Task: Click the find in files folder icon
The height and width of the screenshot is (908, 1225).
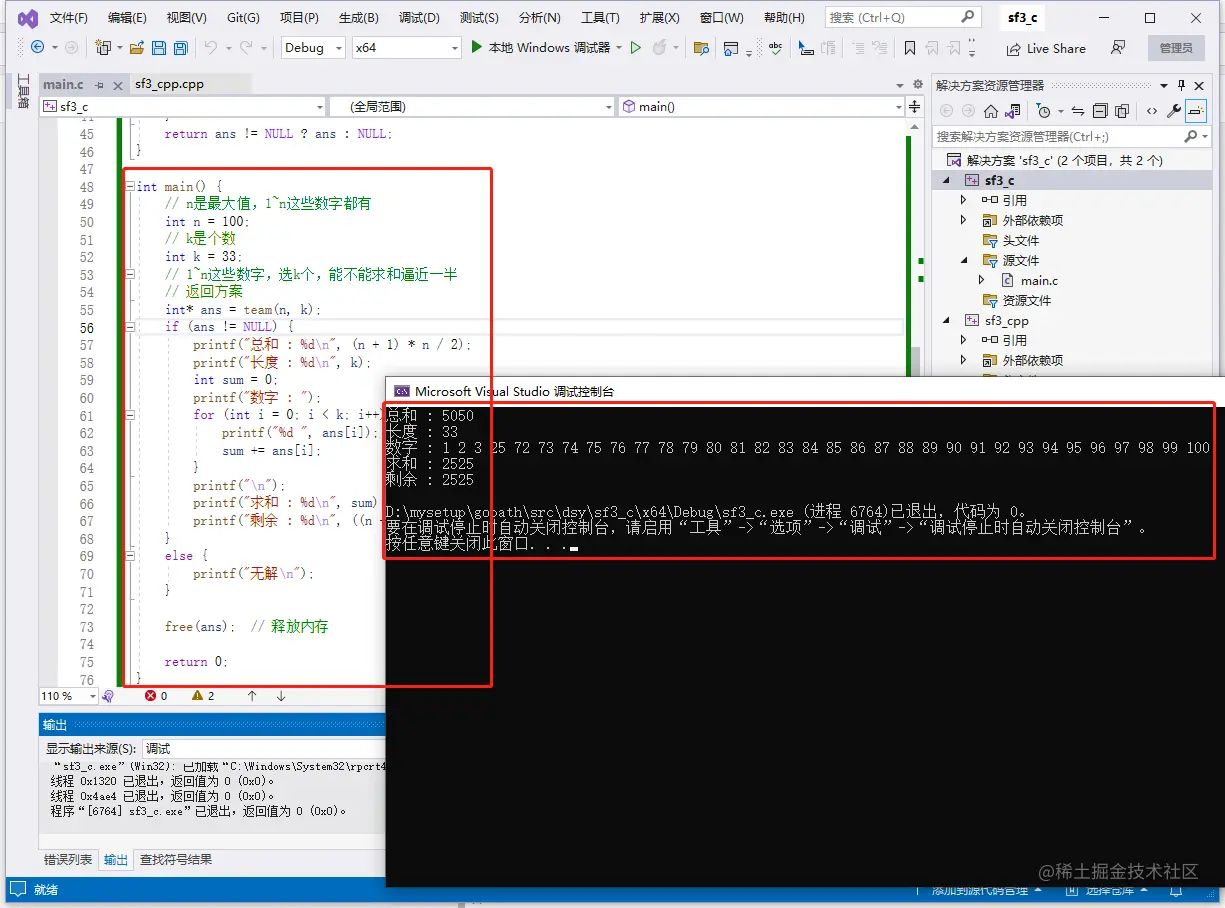Action: (701, 48)
